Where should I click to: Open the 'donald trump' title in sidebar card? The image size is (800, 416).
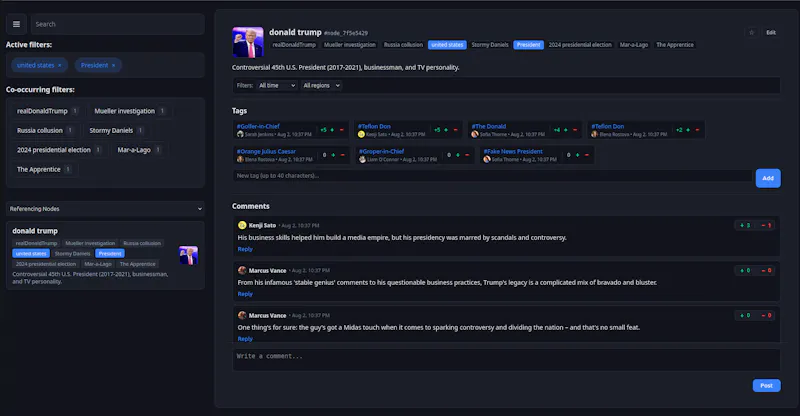[x=35, y=231]
